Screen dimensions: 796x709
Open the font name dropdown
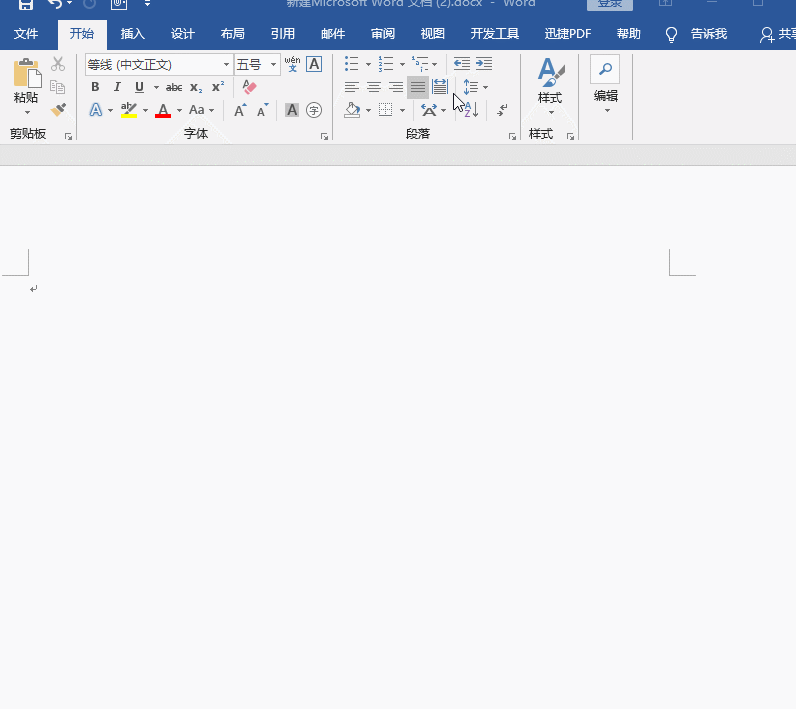pyautogui.click(x=226, y=64)
